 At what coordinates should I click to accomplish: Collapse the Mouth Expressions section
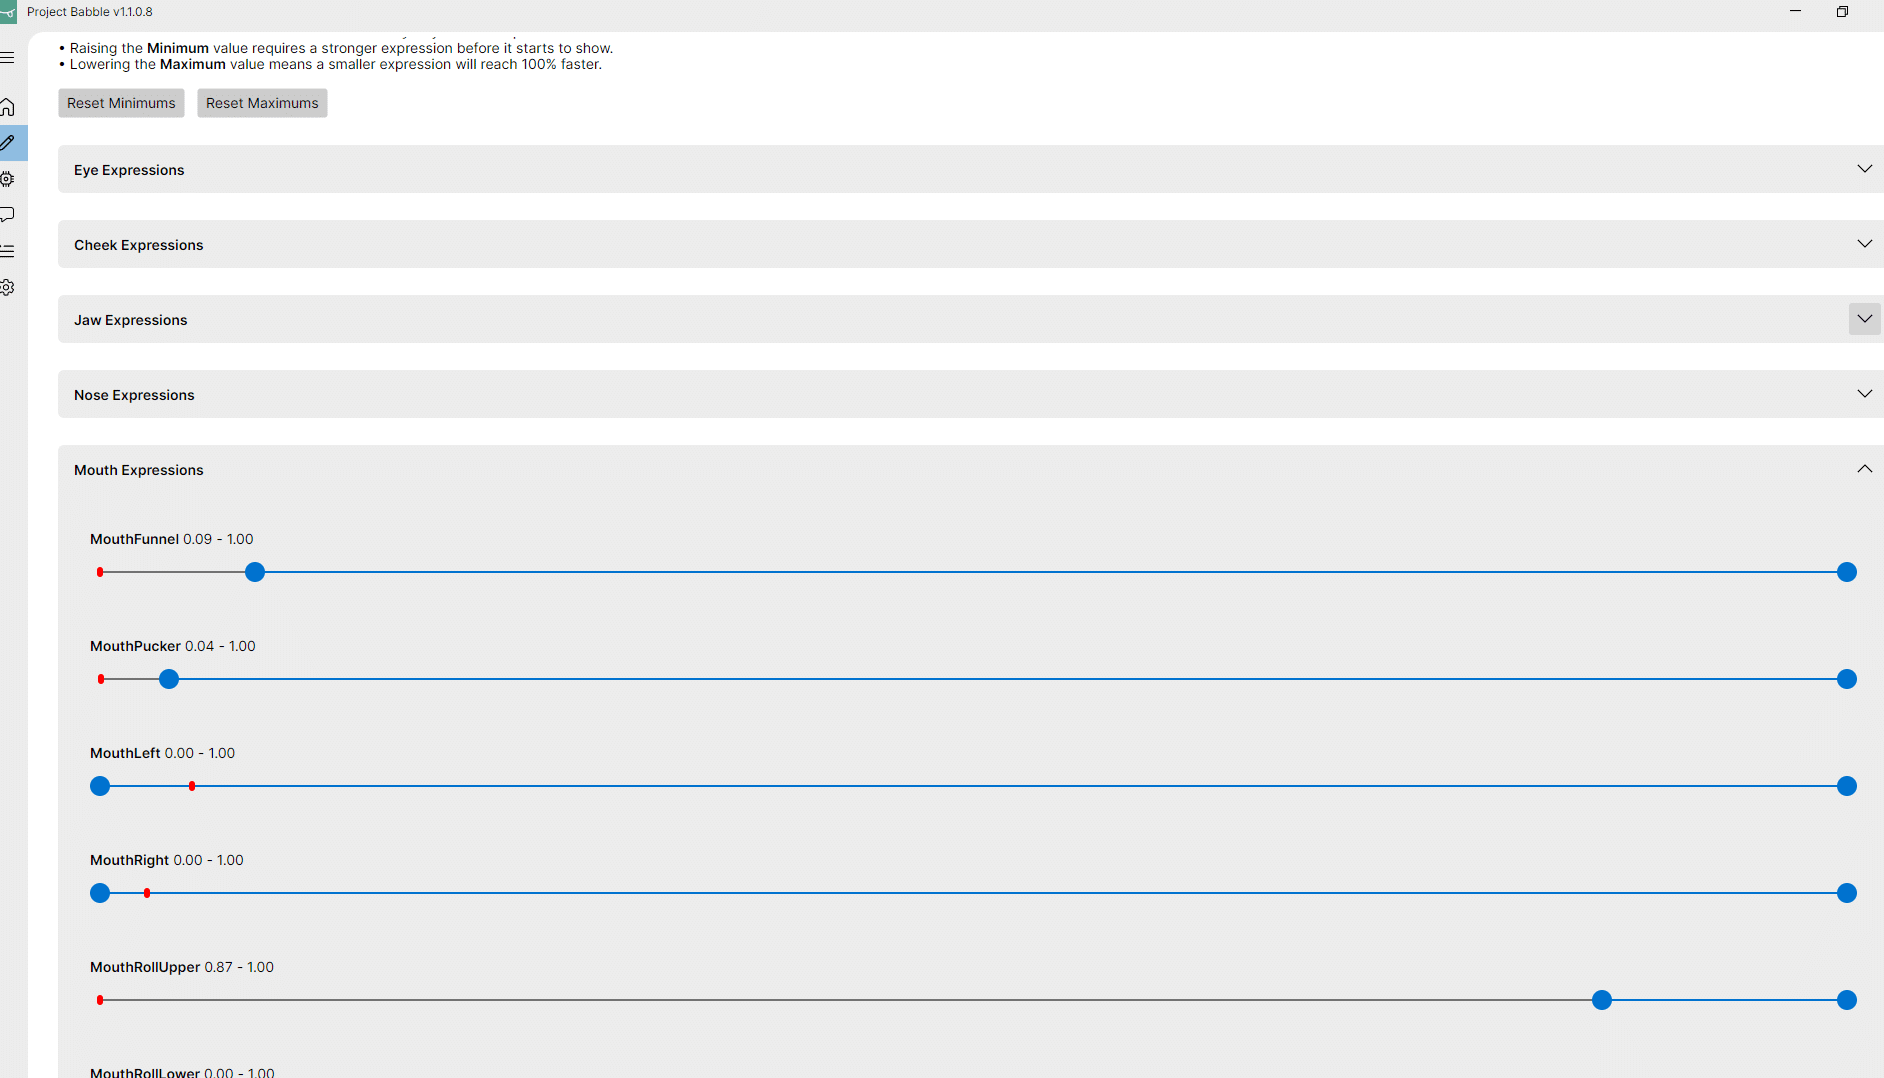(x=971, y=469)
